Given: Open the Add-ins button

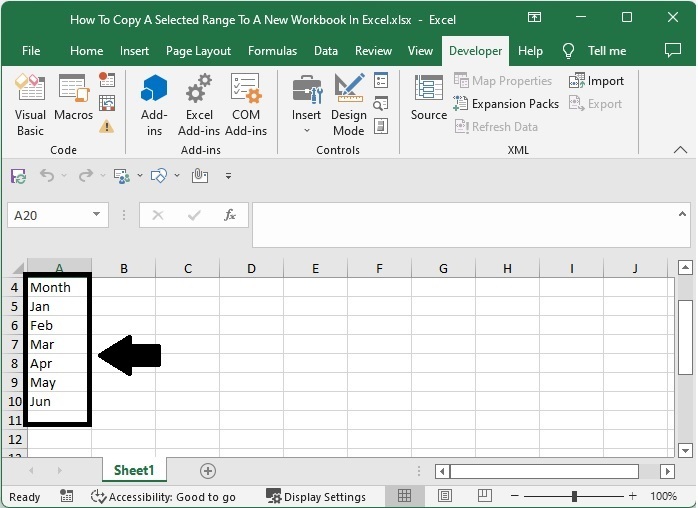Looking at the screenshot, I should [x=154, y=105].
